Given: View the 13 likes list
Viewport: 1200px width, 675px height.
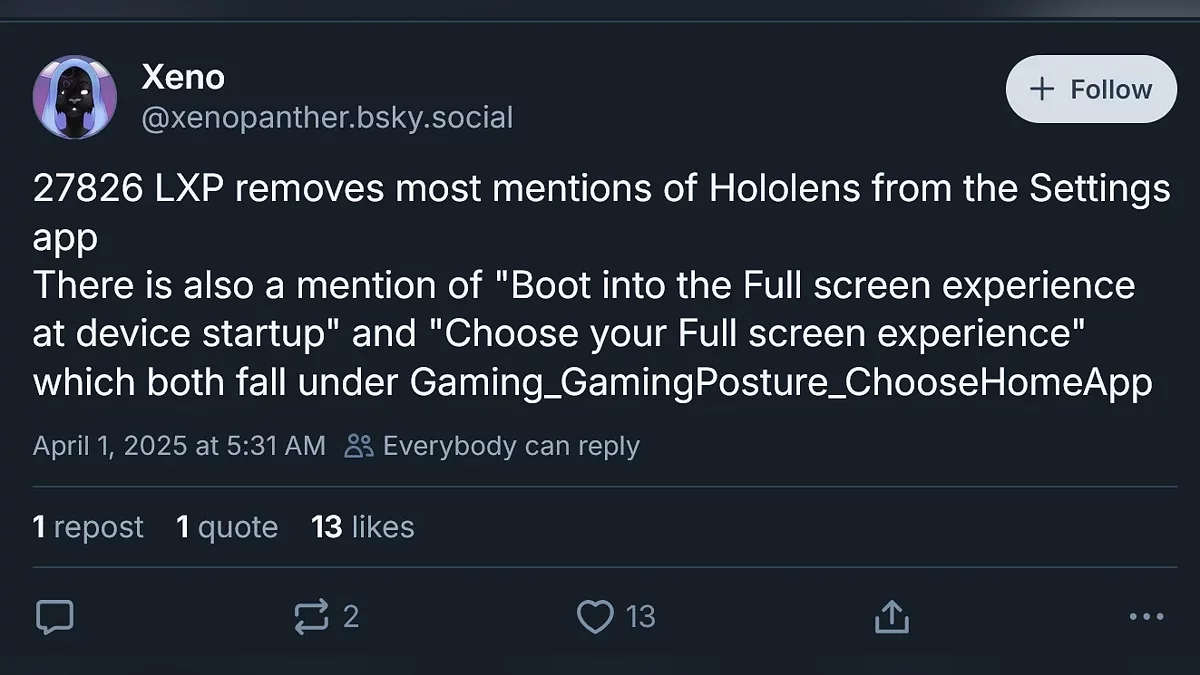Looking at the screenshot, I should click(362, 527).
